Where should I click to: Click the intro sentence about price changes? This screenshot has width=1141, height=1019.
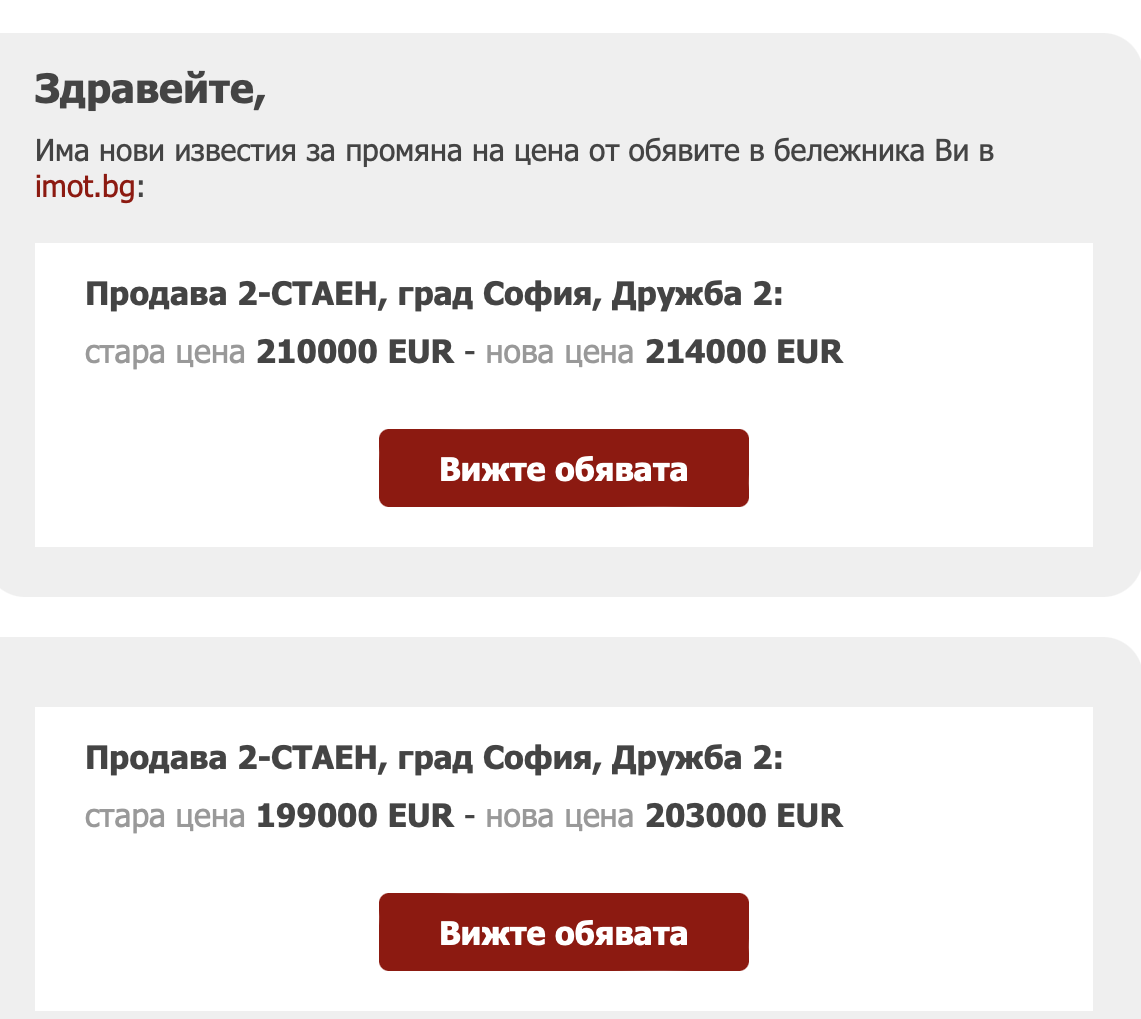pyautogui.click(x=514, y=151)
